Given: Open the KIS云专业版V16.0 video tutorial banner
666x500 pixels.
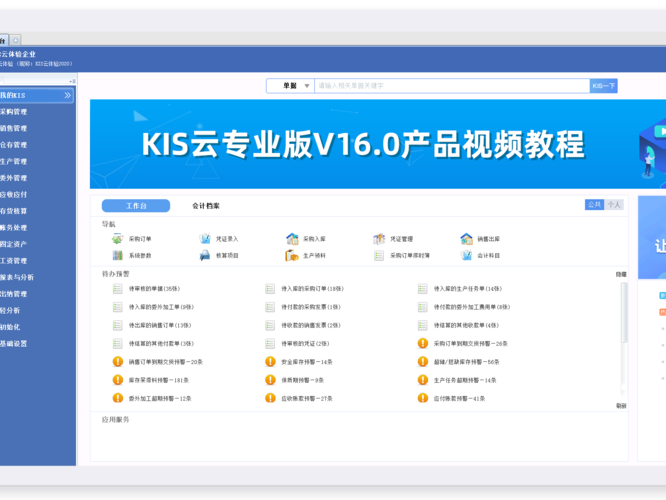Looking at the screenshot, I should (x=378, y=144).
